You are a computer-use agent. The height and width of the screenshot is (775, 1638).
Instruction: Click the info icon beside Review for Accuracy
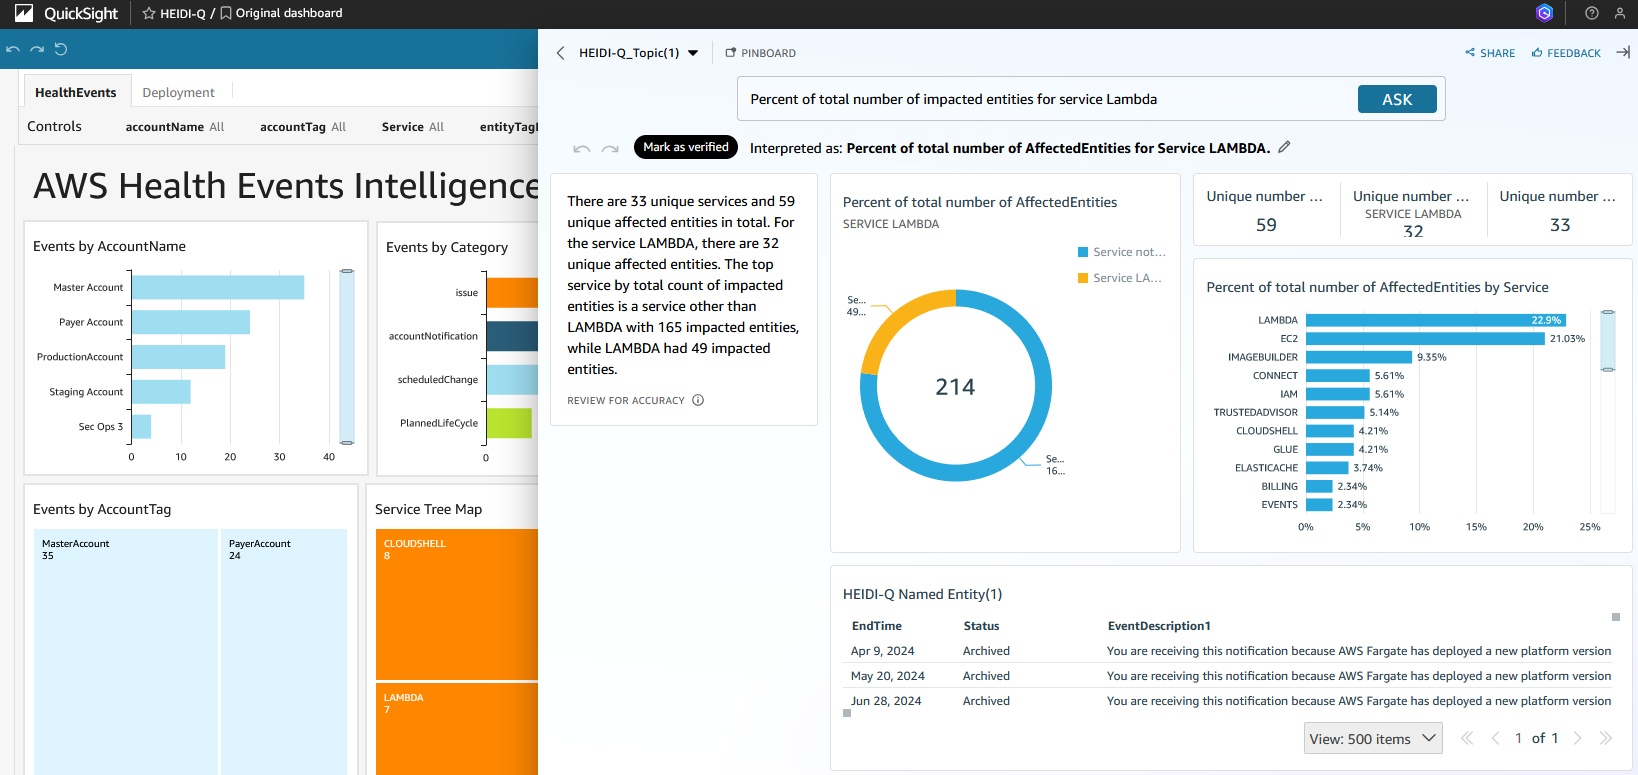pyautogui.click(x=698, y=400)
